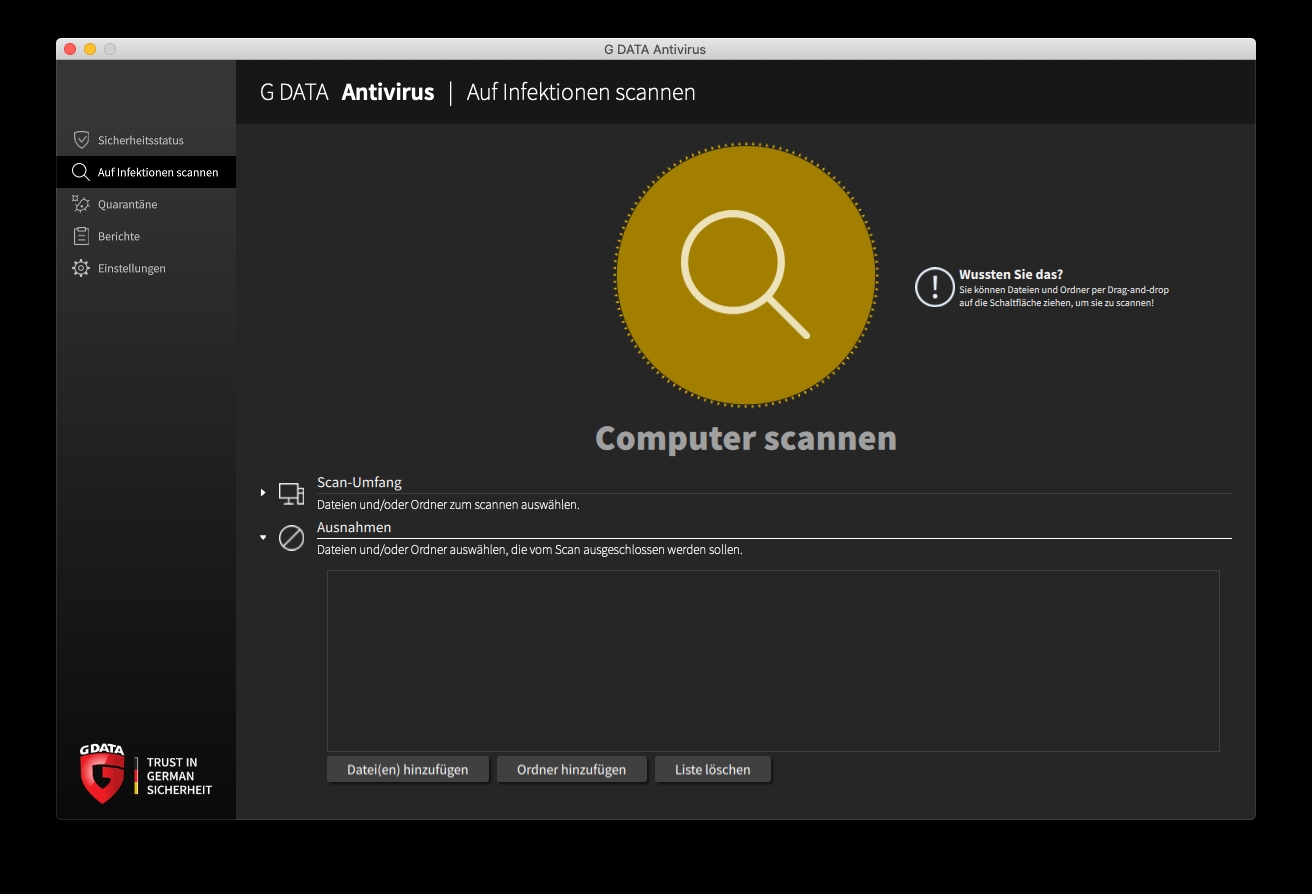
Task: Click inside the empty exceptions list box
Action: pyautogui.click(x=773, y=660)
